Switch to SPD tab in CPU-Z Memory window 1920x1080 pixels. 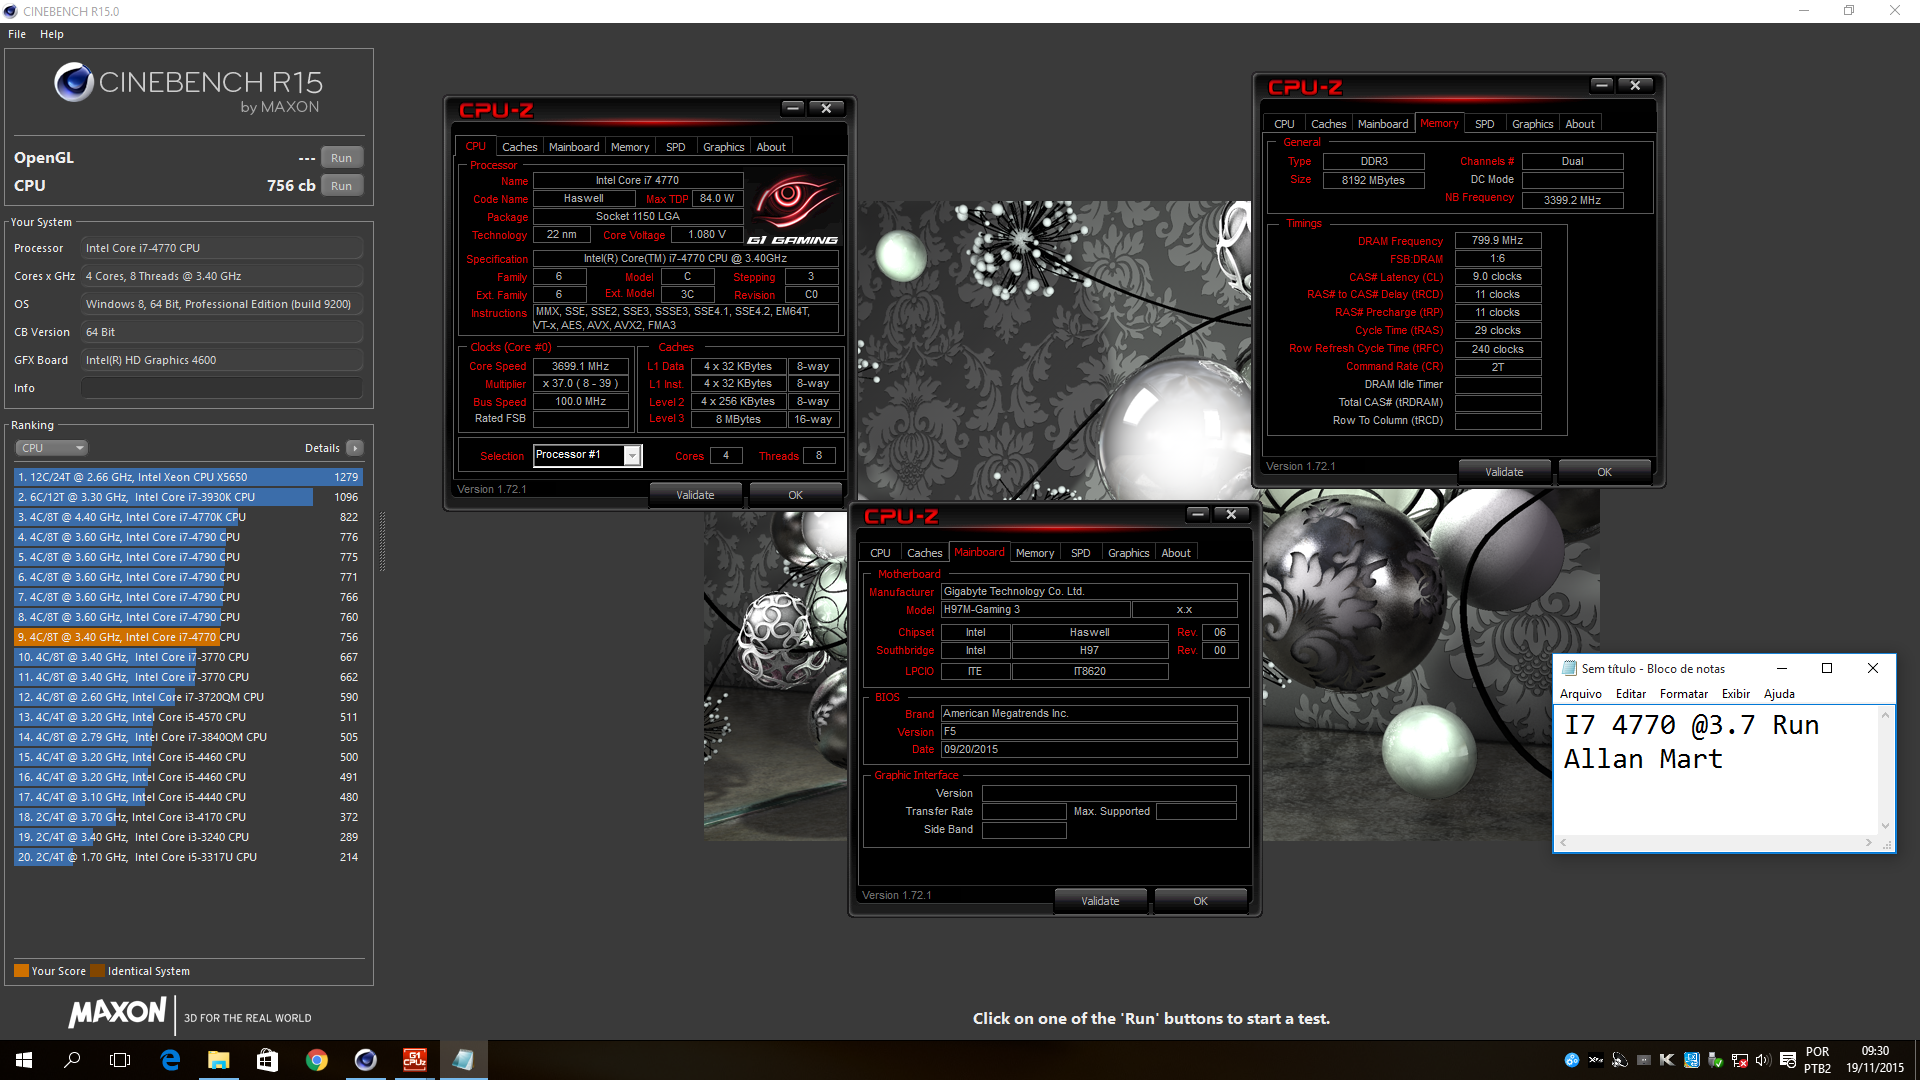[1484, 124]
